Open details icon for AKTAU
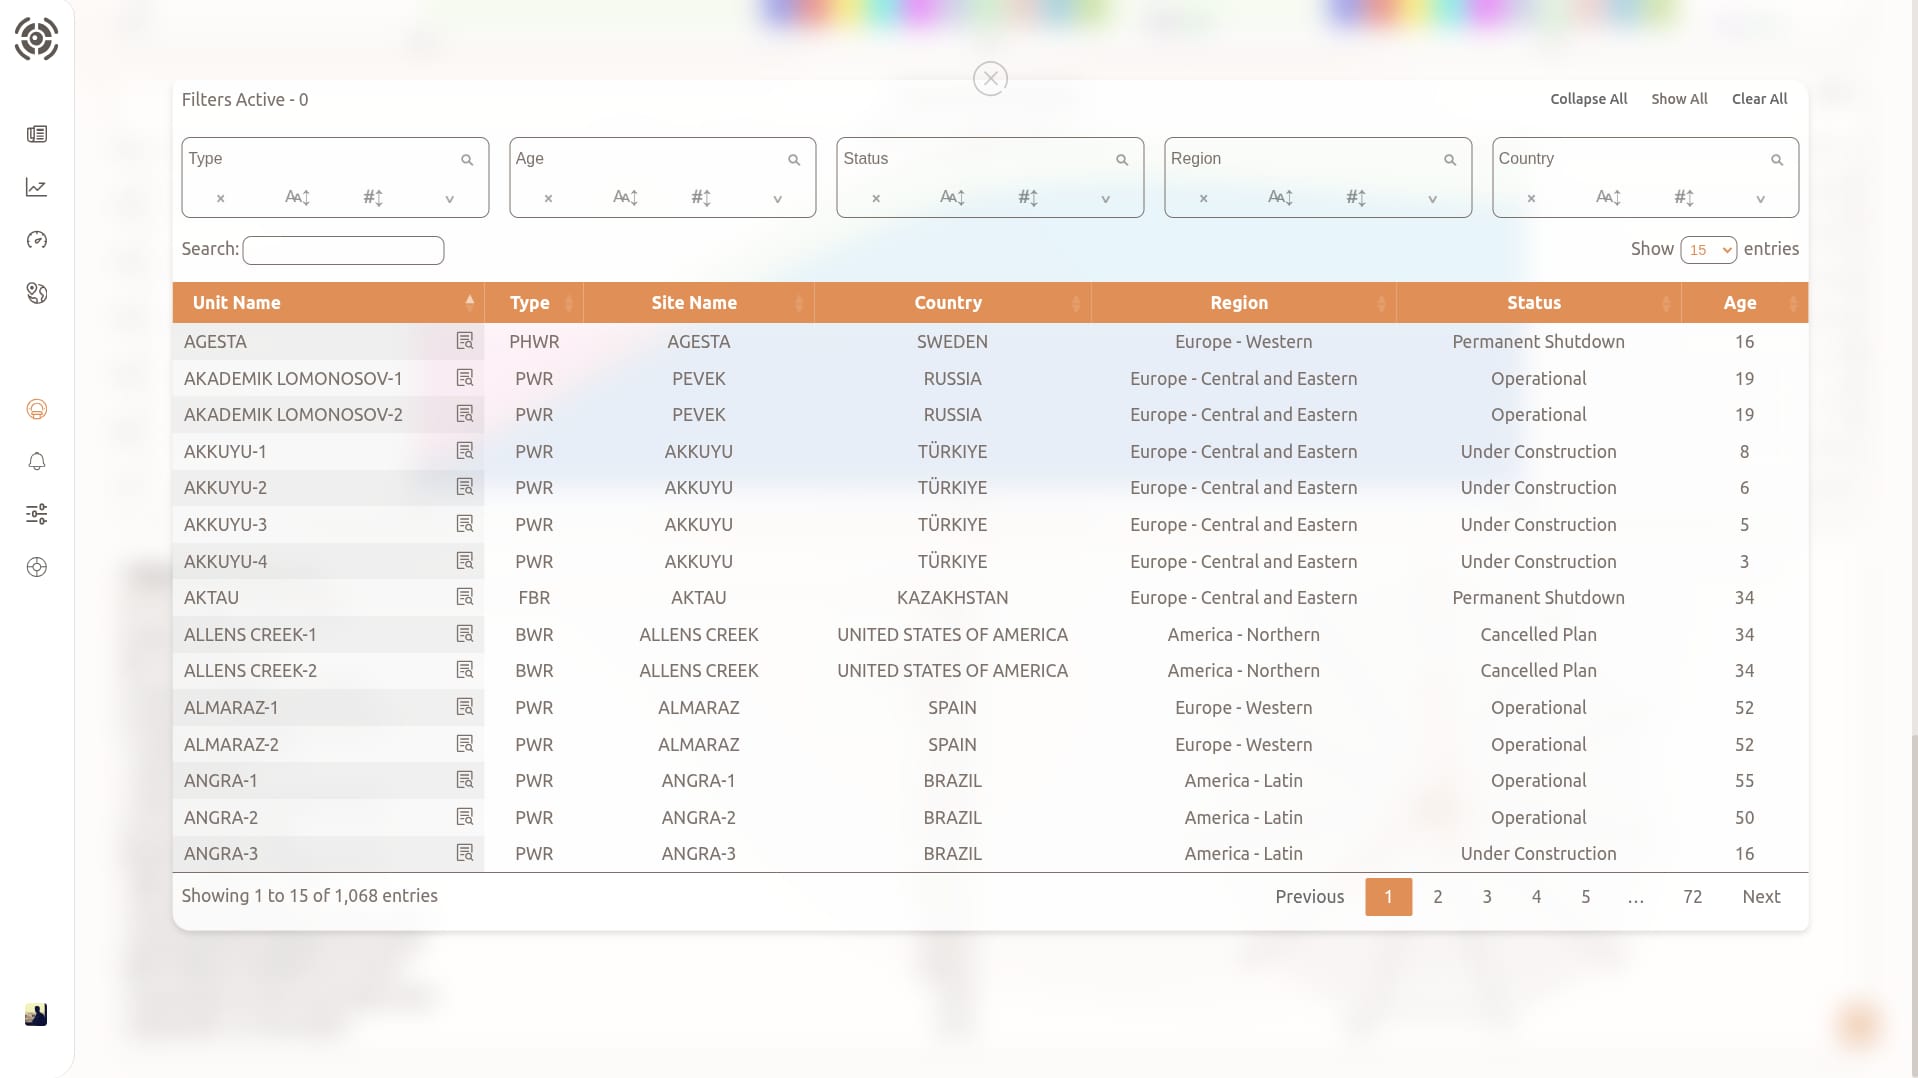Image resolution: width=1918 pixels, height=1078 pixels. pos(465,597)
